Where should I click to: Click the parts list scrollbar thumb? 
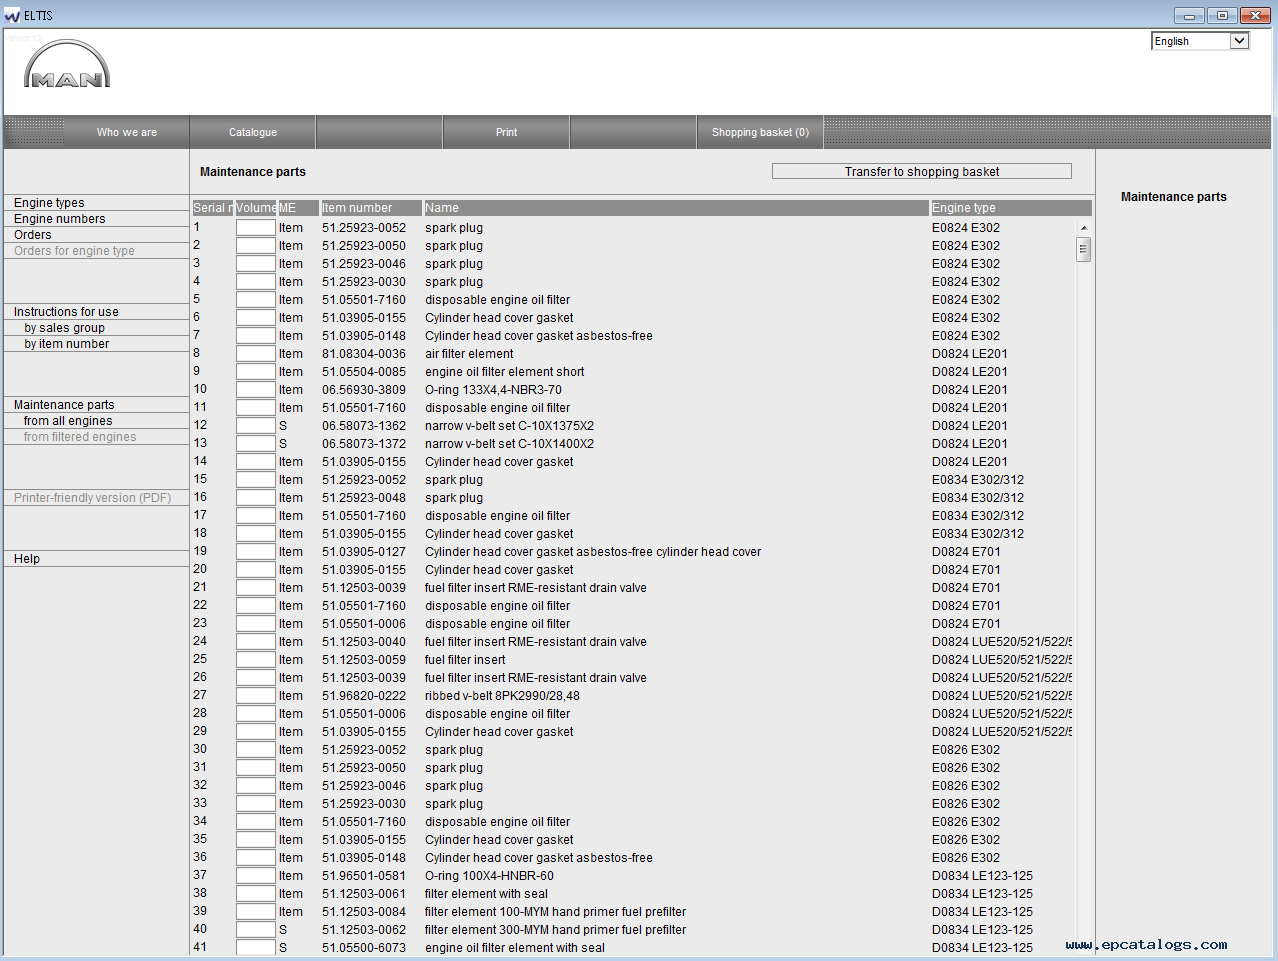(1083, 249)
